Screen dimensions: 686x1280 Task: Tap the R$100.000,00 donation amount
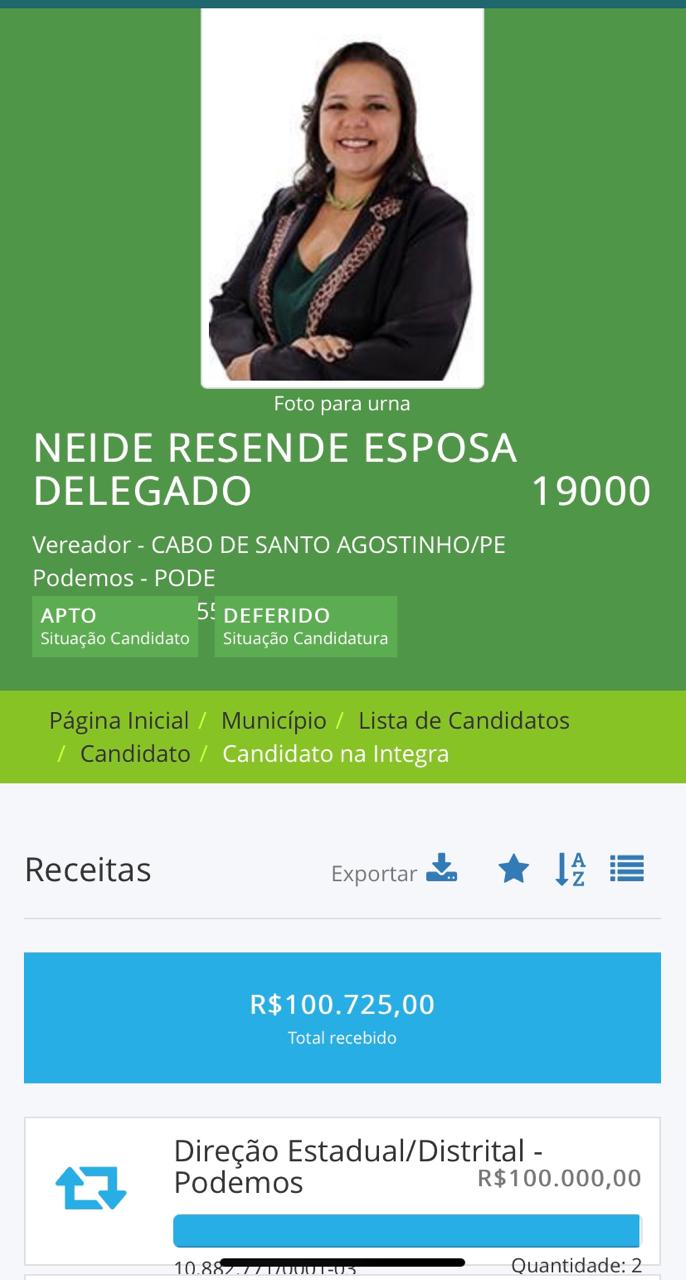click(559, 1178)
